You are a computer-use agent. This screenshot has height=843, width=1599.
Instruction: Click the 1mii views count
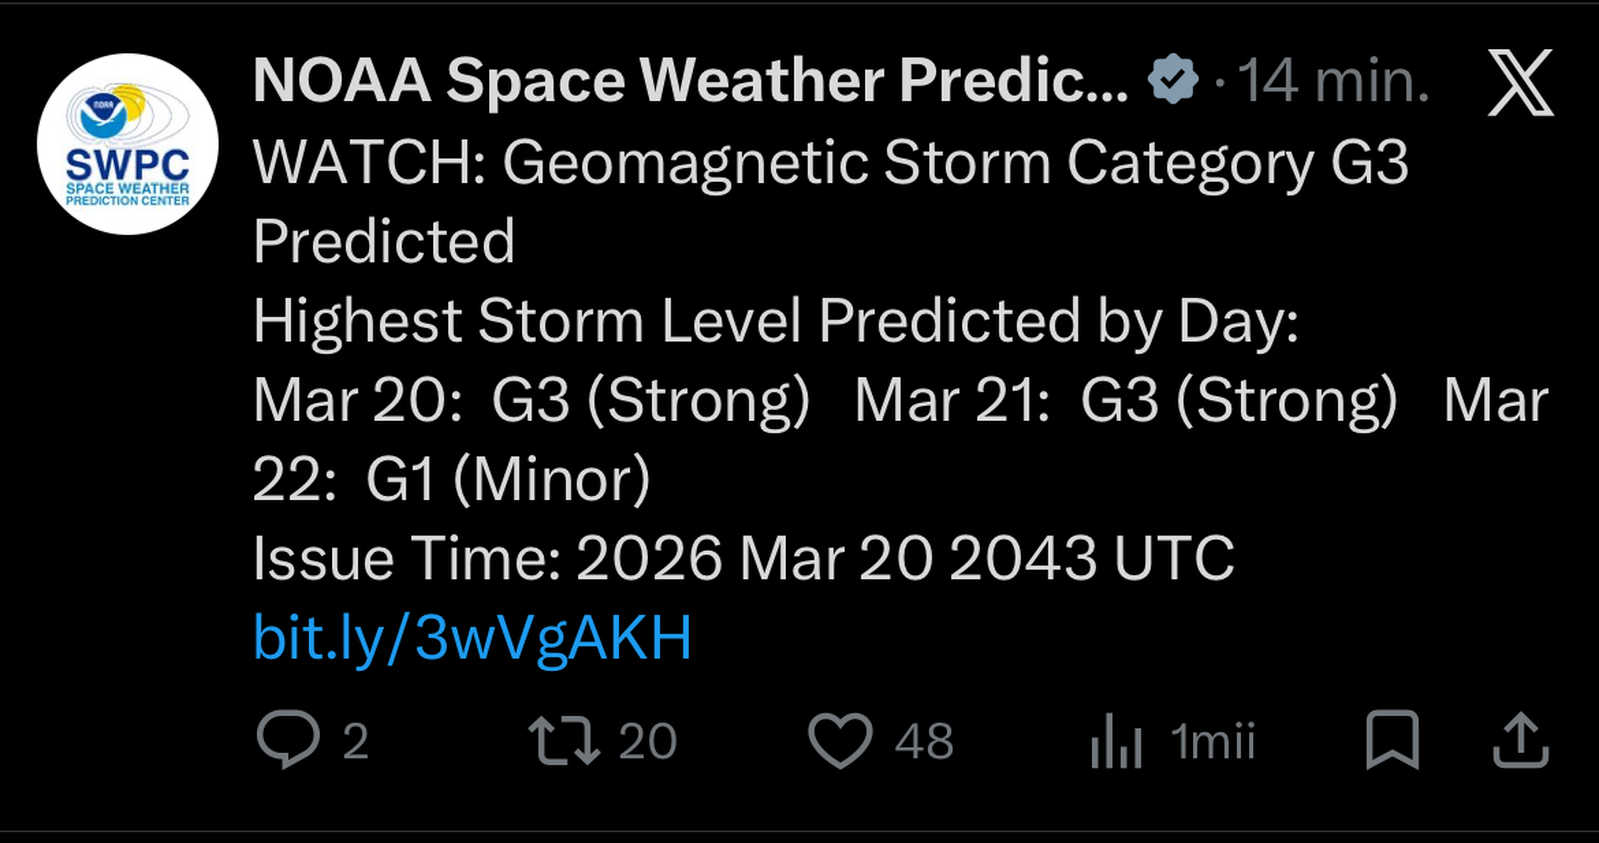click(x=1212, y=742)
